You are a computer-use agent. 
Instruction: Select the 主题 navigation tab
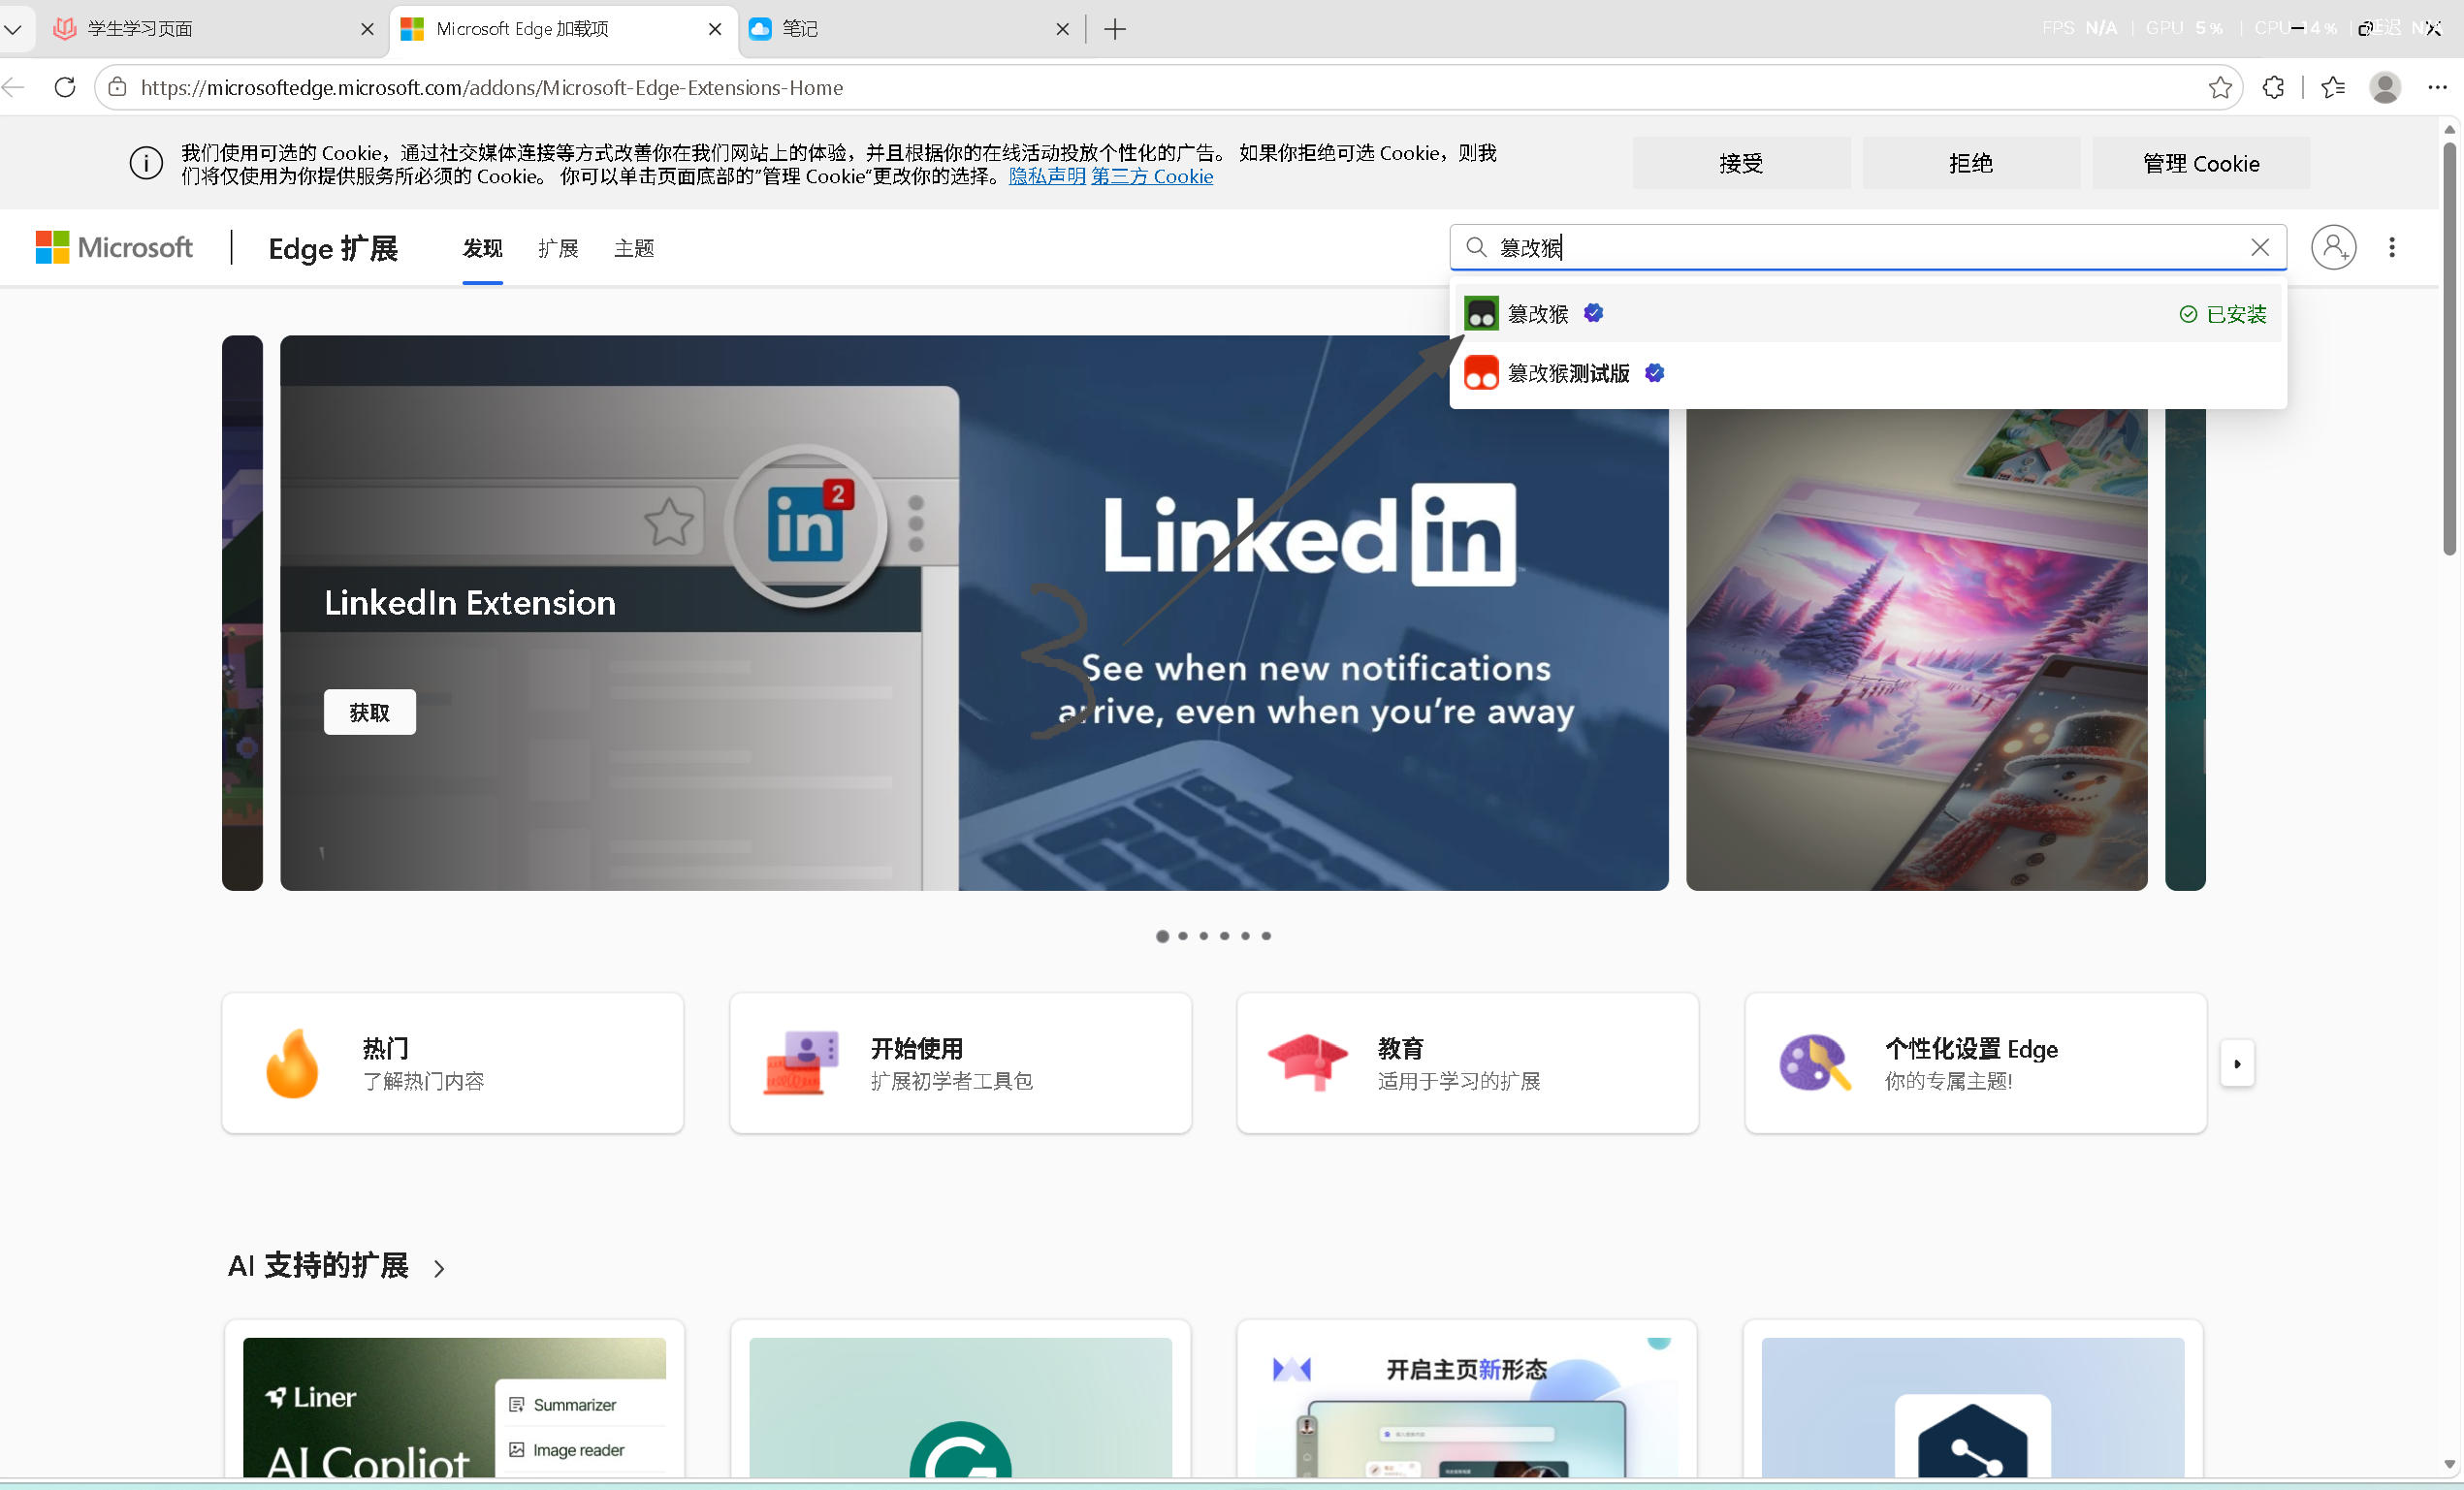point(634,248)
